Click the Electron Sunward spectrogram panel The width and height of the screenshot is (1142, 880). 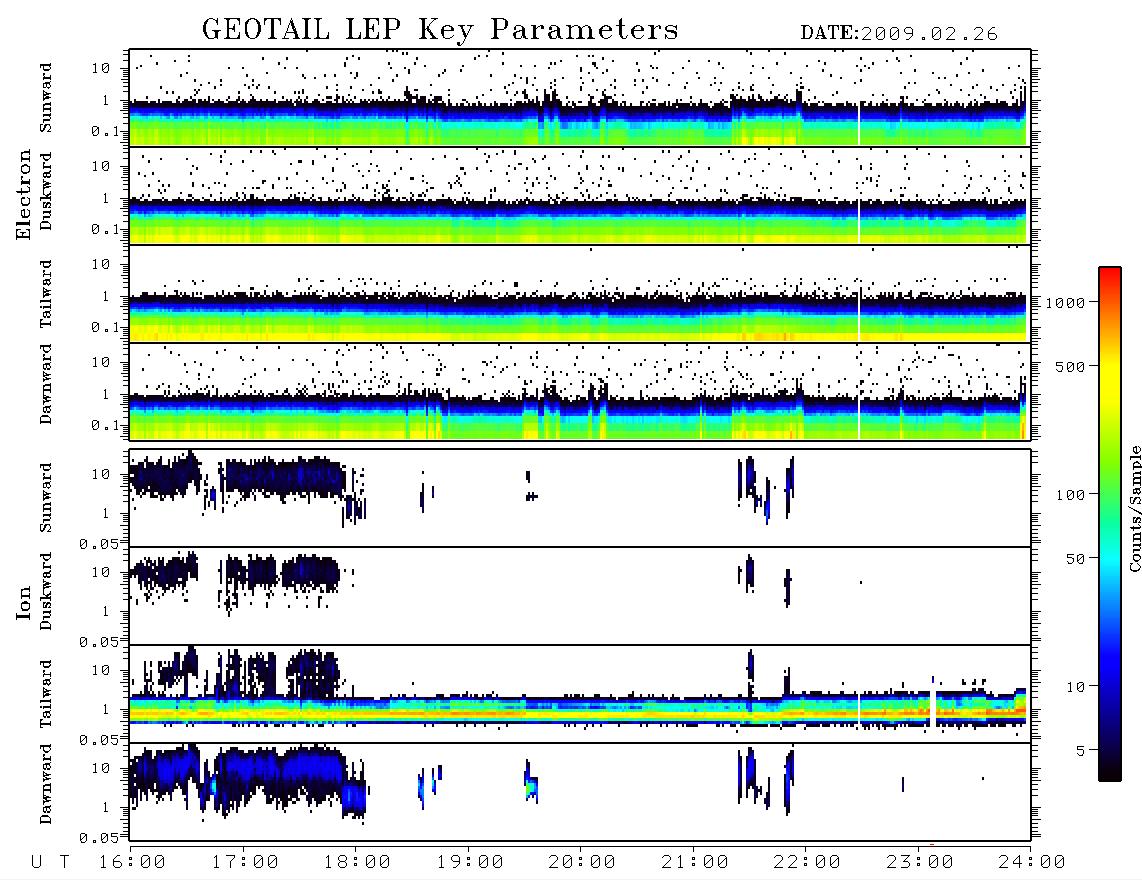coord(580,98)
